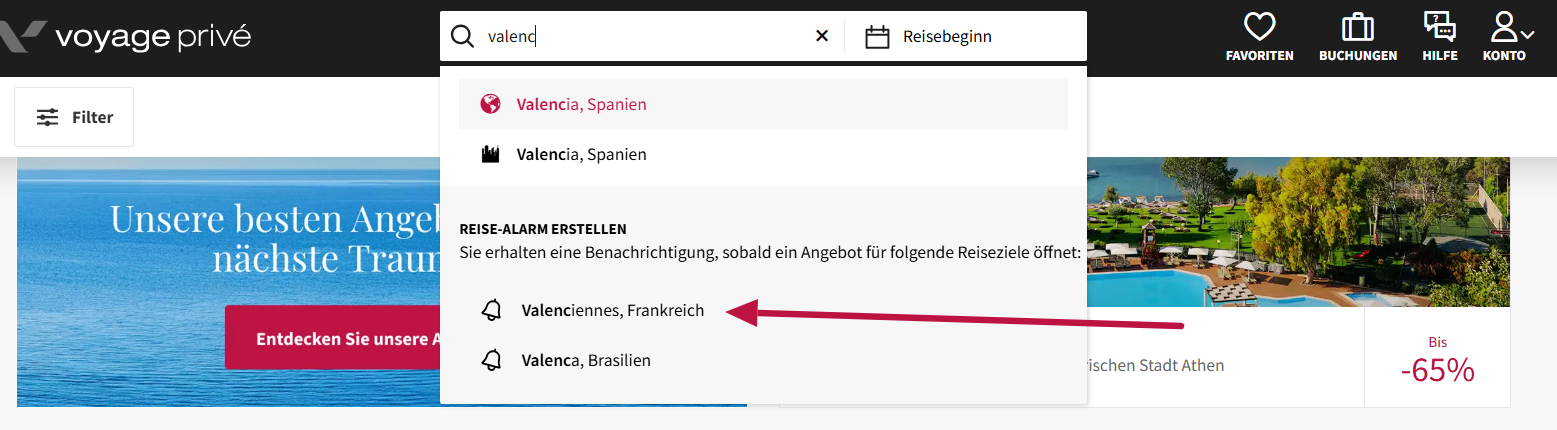Click the bell icon for Valenciennes
Image resolution: width=1557 pixels, height=430 pixels.
click(x=491, y=311)
